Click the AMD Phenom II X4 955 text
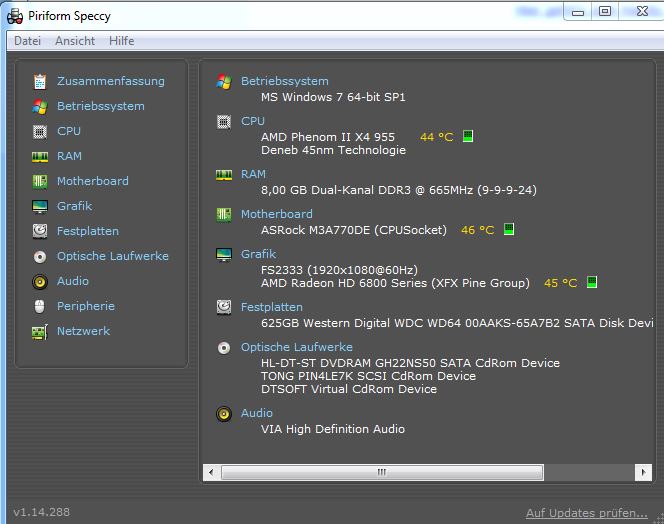664x524 pixels. pyautogui.click(x=328, y=137)
